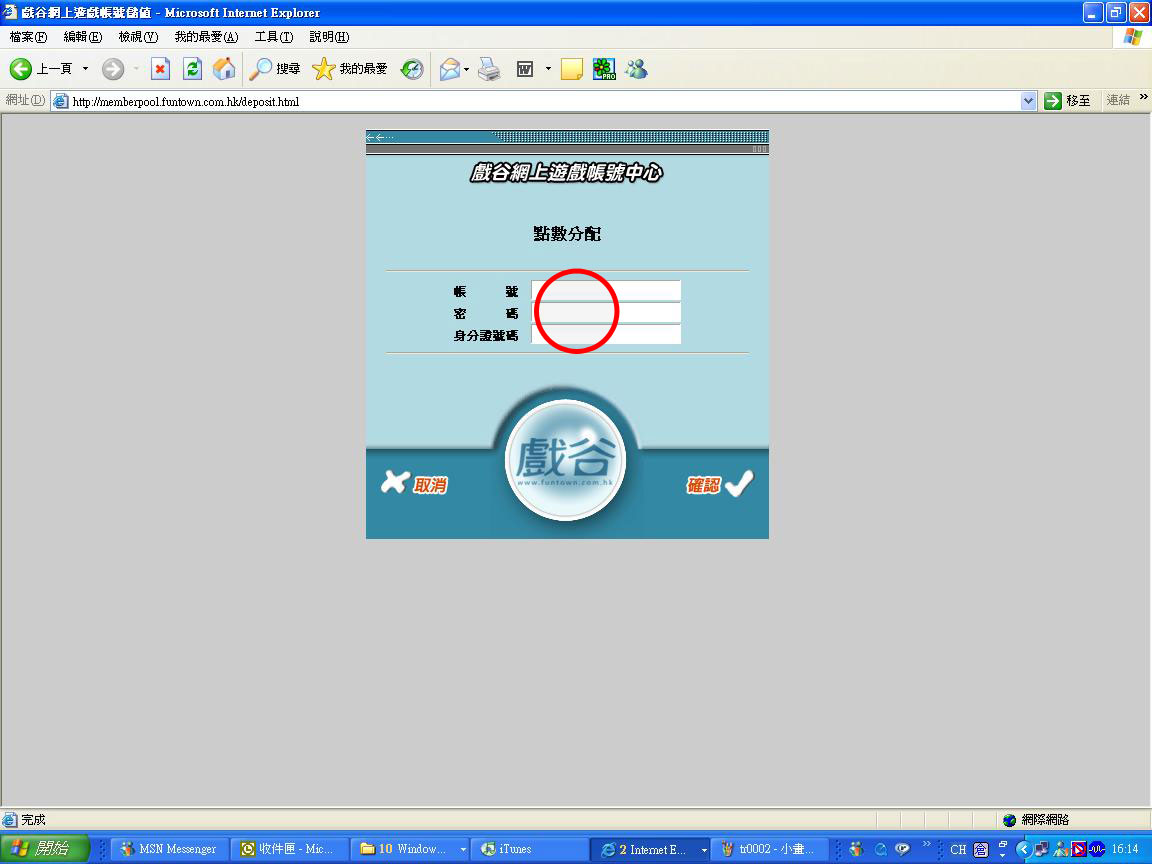Open 我的最愛 favorites toolbar button
The height and width of the screenshot is (864, 1152).
(x=350, y=69)
